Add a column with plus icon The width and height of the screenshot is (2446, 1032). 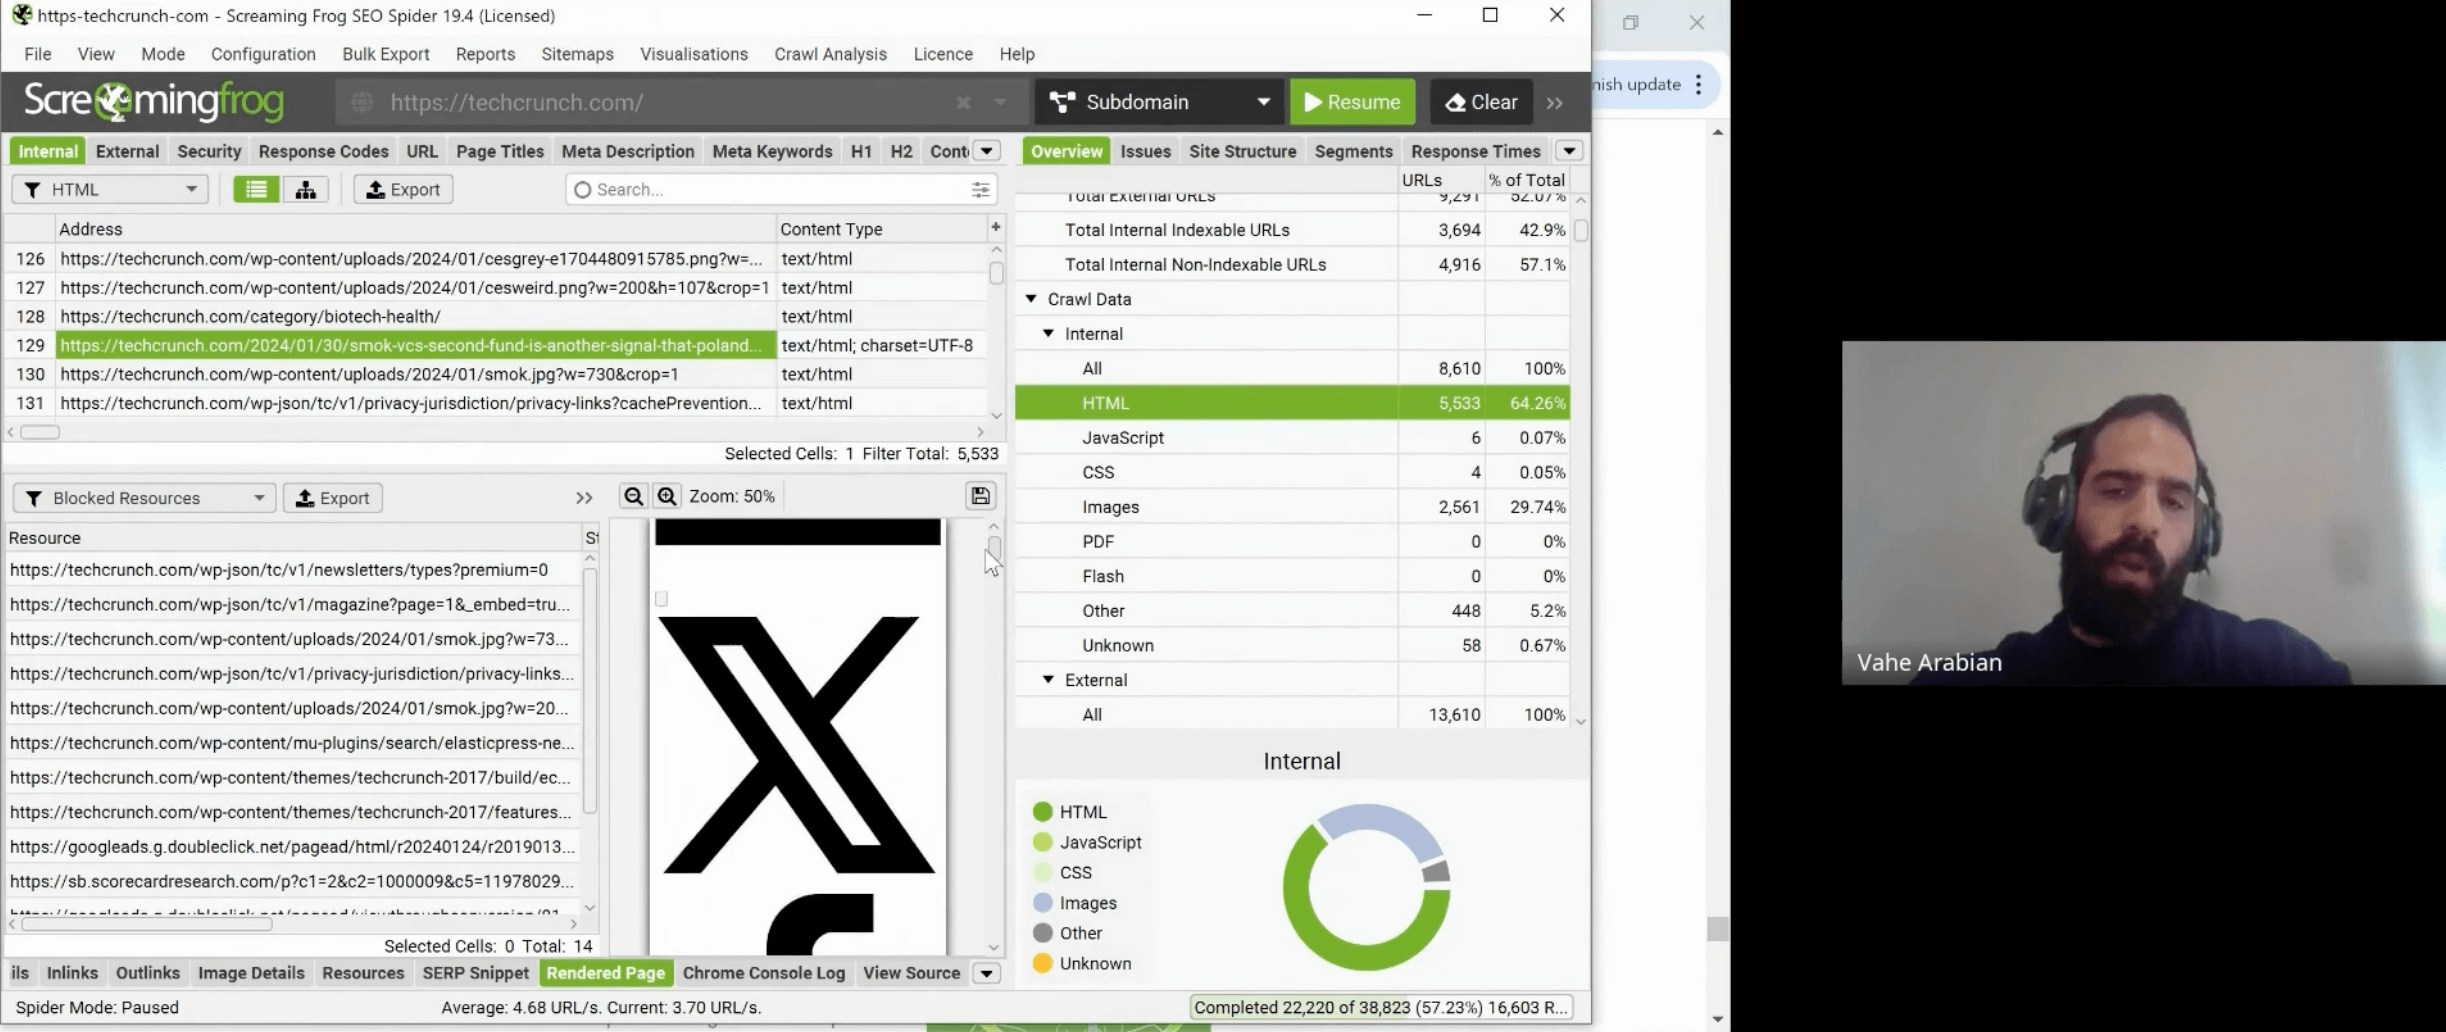point(995,228)
